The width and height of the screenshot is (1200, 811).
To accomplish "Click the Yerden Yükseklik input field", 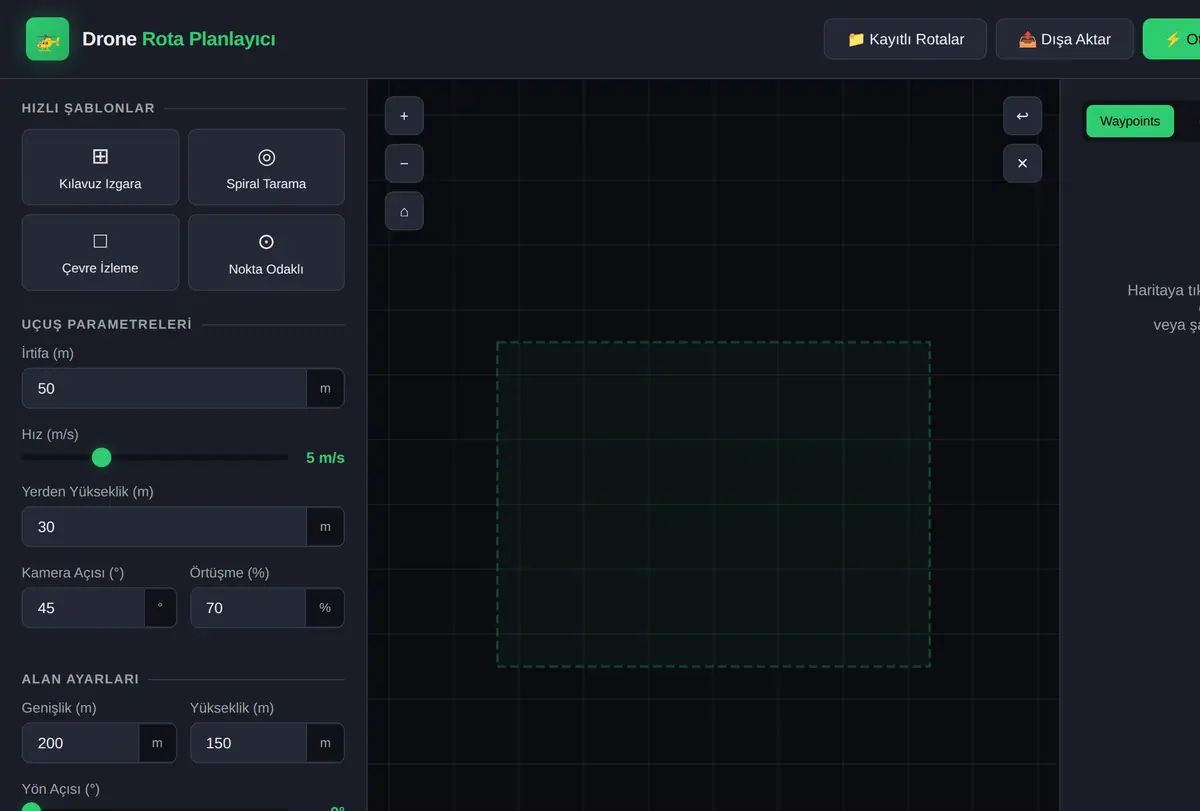I will [164, 527].
